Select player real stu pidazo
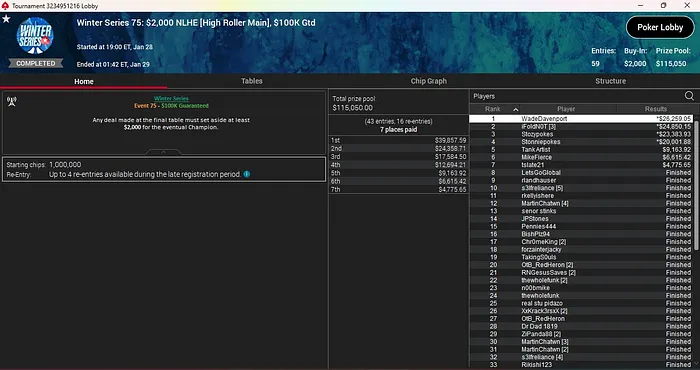700x370 pixels. click(x=581, y=303)
